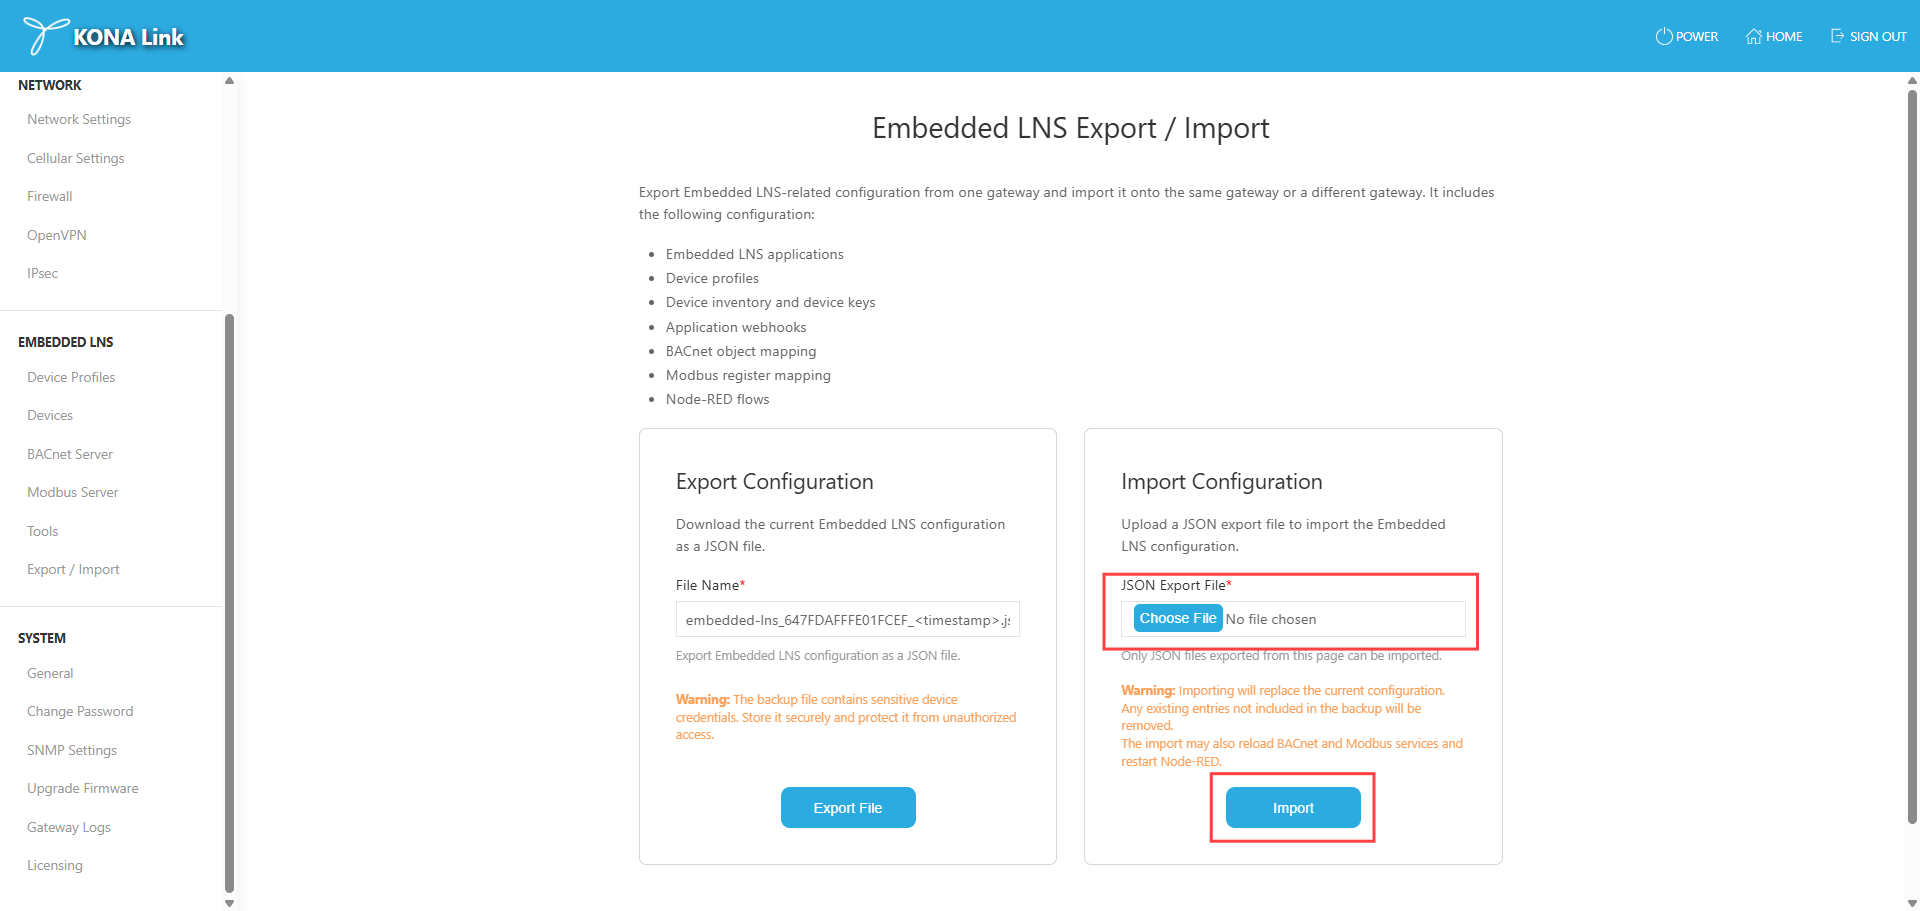1920x911 pixels.
Task: Click the home house icon
Action: tap(1754, 36)
